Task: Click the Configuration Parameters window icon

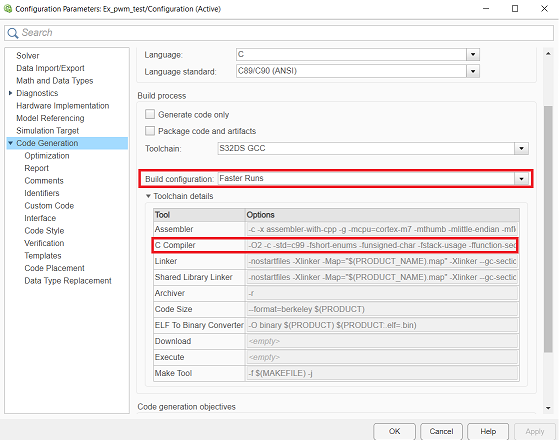Action: (x=8, y=8)
